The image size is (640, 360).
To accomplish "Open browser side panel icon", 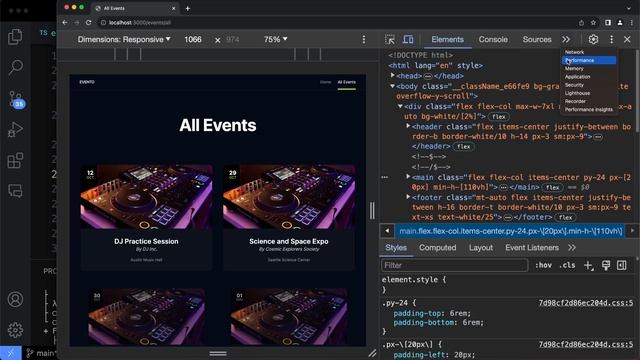I will (x=608, y=23).
